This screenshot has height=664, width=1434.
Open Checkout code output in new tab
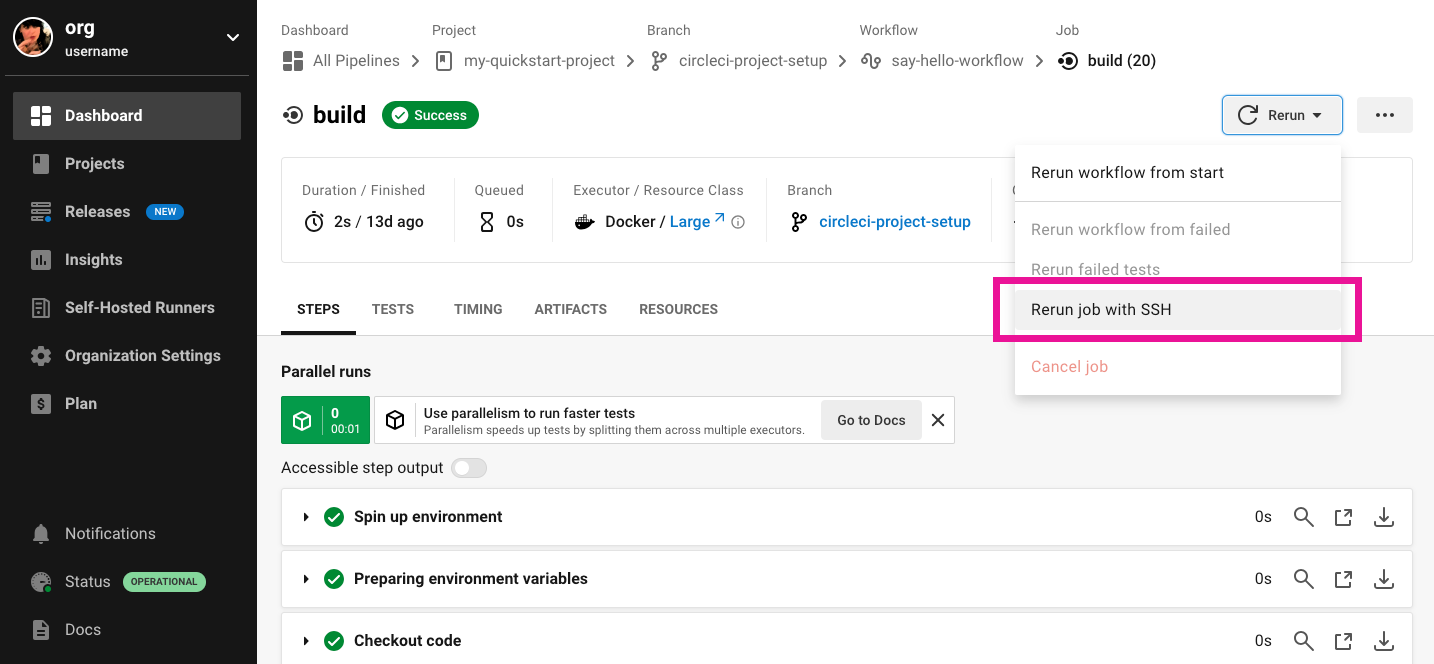coord(1344,641)
